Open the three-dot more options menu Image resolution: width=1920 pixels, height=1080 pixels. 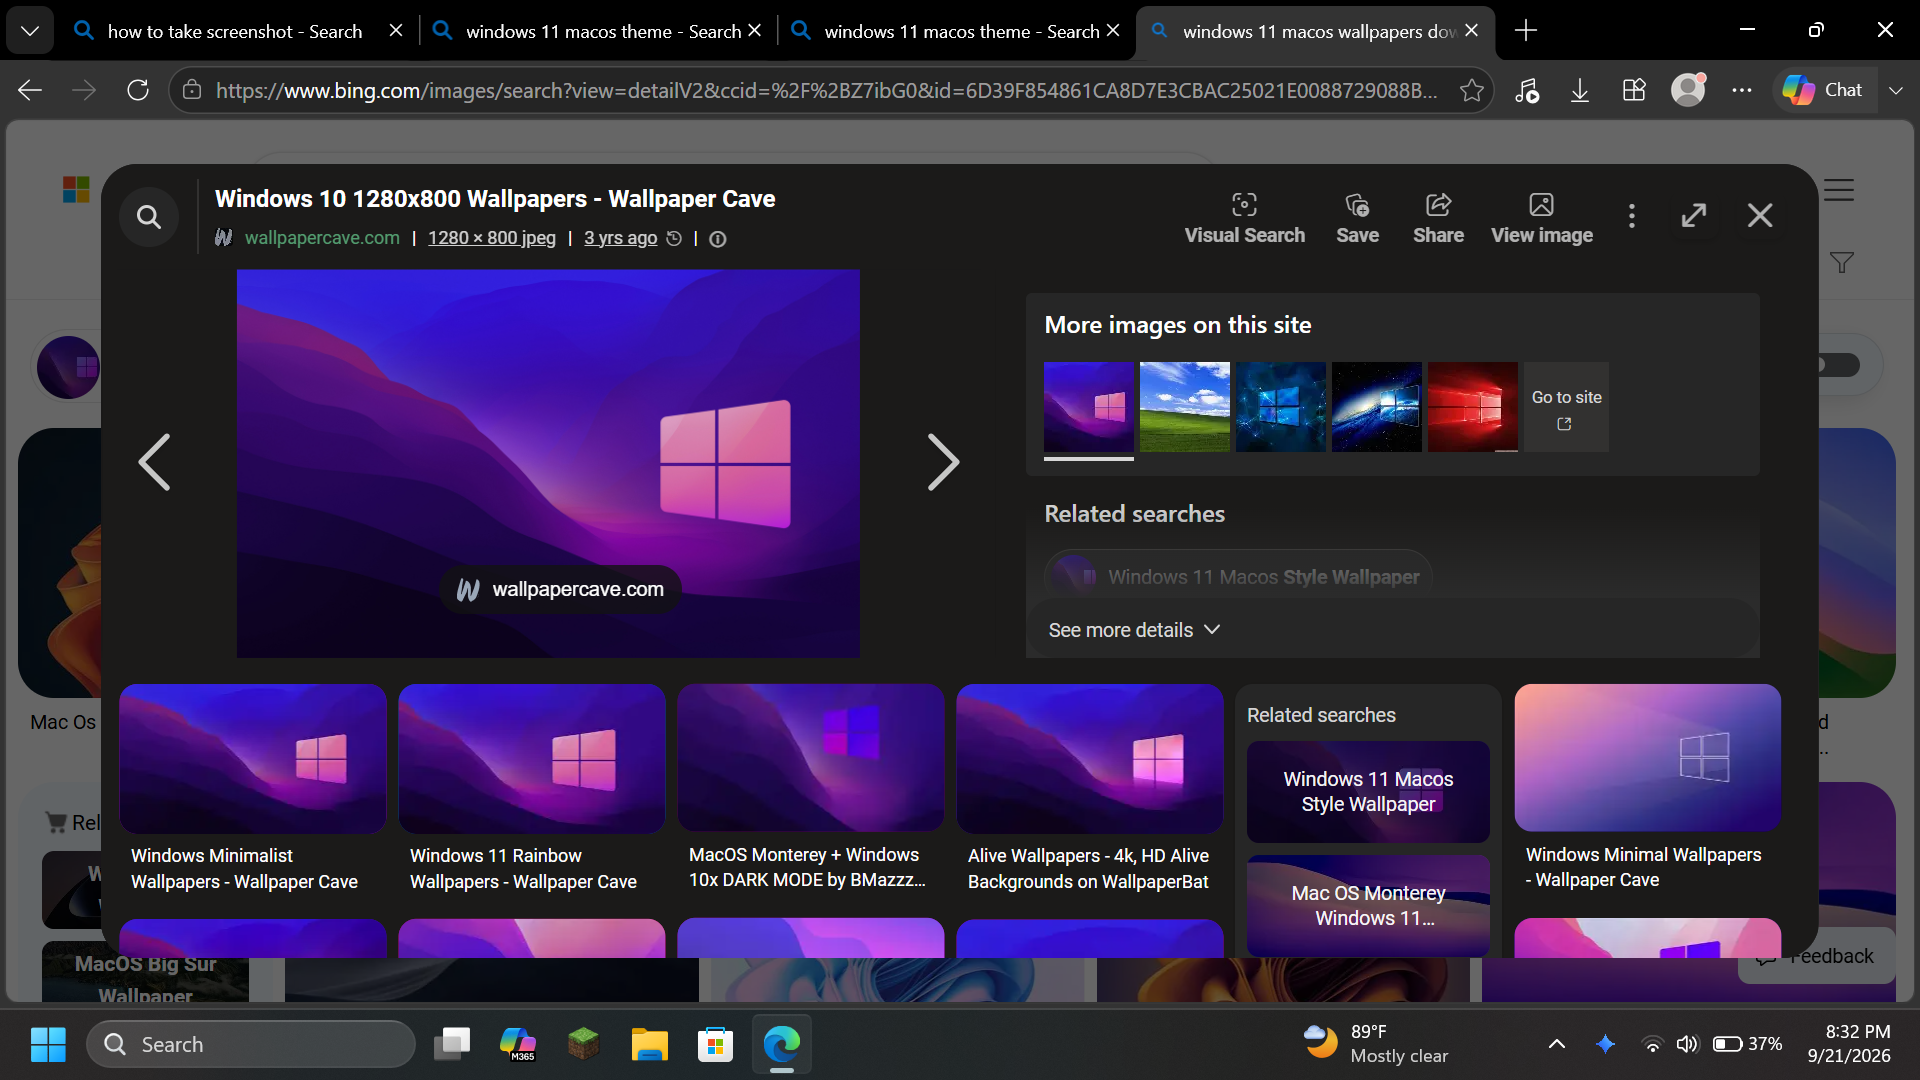(x=1632, y=216)
